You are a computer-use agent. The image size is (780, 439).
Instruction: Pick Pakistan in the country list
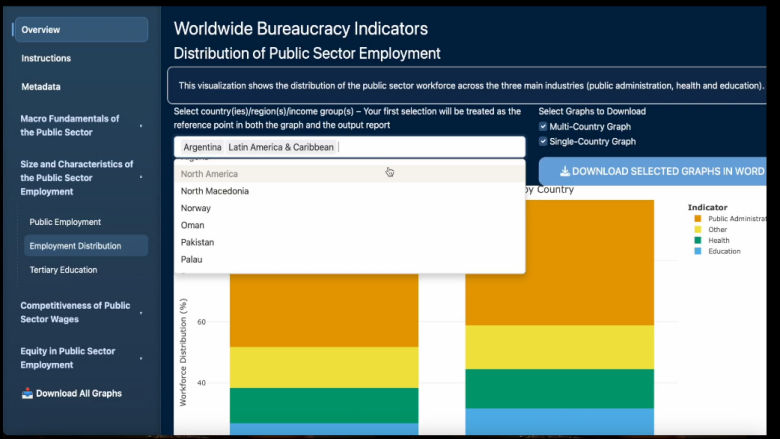197,242
